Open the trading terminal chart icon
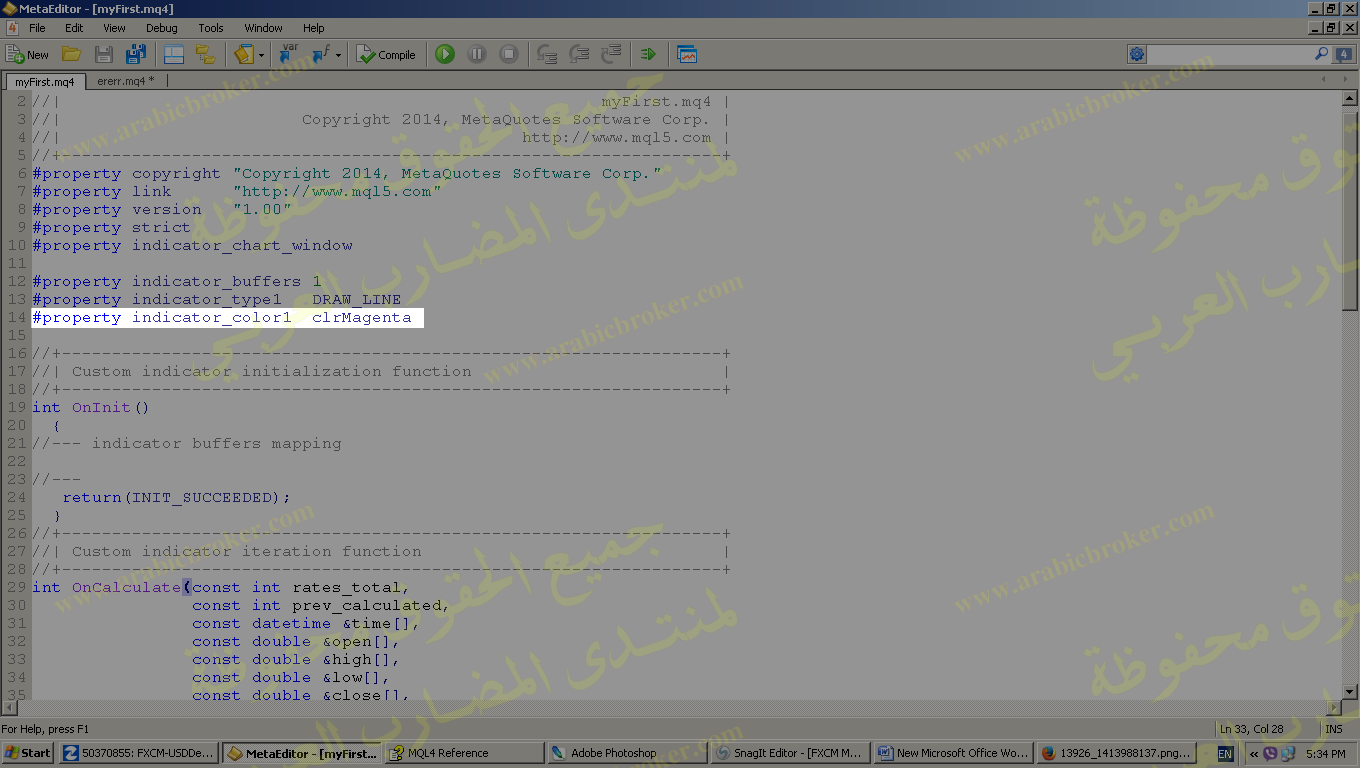1360x768 pixels. [687, 55]
